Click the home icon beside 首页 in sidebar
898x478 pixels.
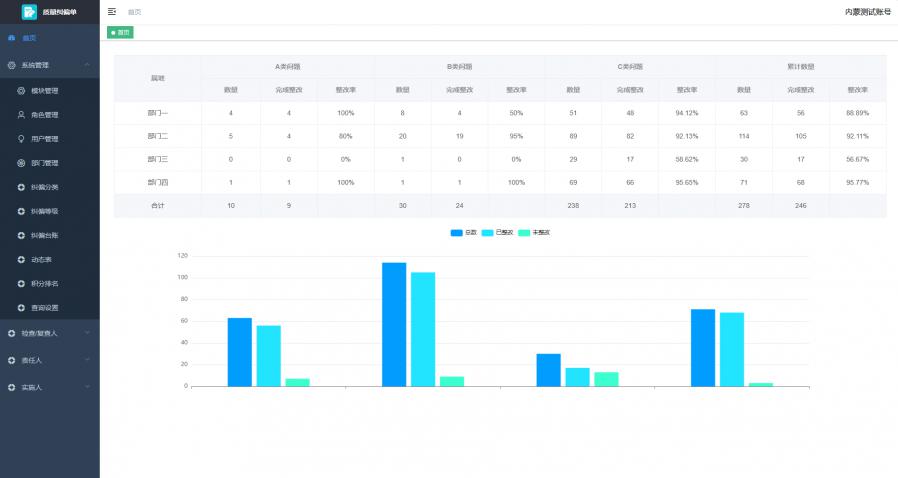tap(11, 38)
